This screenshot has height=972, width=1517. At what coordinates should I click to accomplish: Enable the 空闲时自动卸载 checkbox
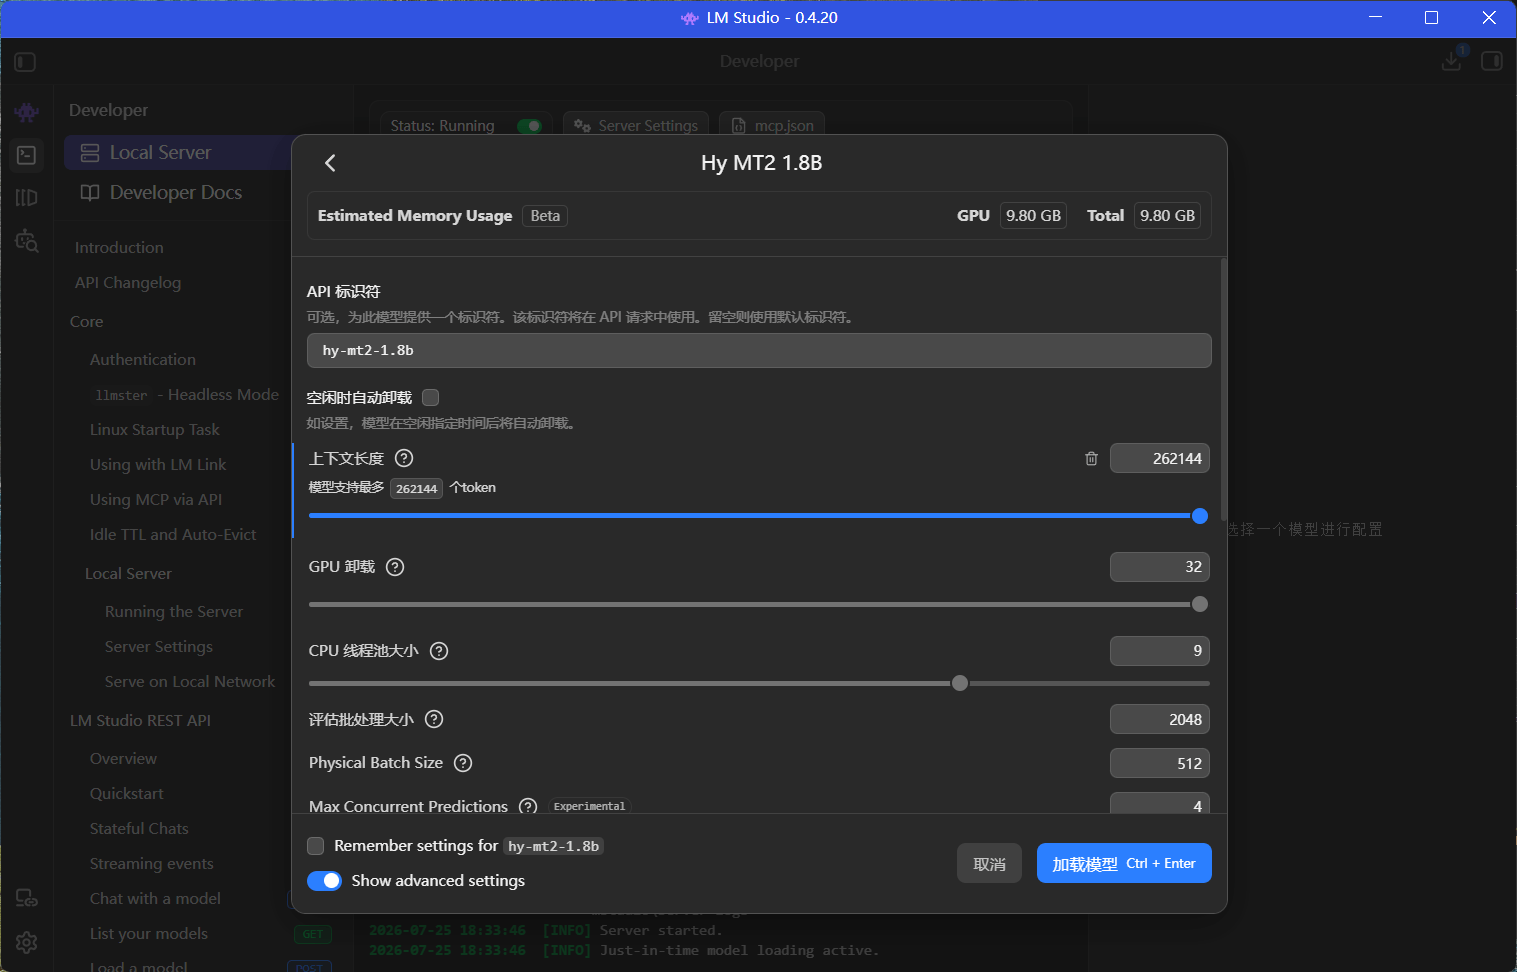[431, 397]
